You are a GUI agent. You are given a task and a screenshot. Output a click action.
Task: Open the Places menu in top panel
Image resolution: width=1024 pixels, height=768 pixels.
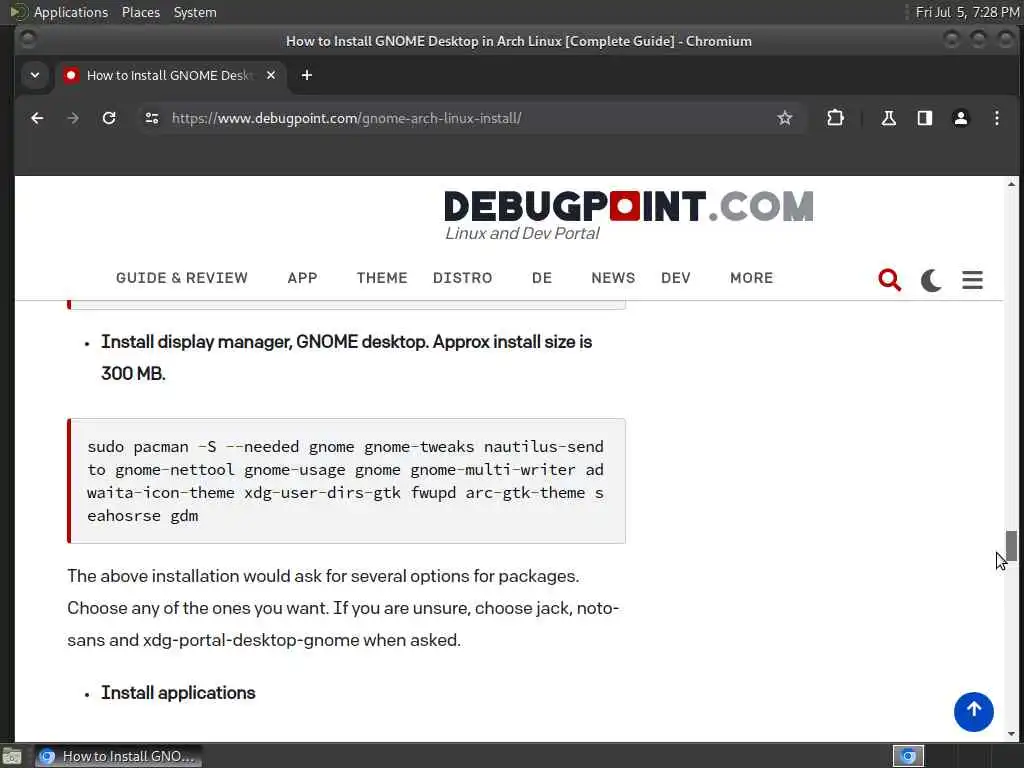[x=140, y=12]
